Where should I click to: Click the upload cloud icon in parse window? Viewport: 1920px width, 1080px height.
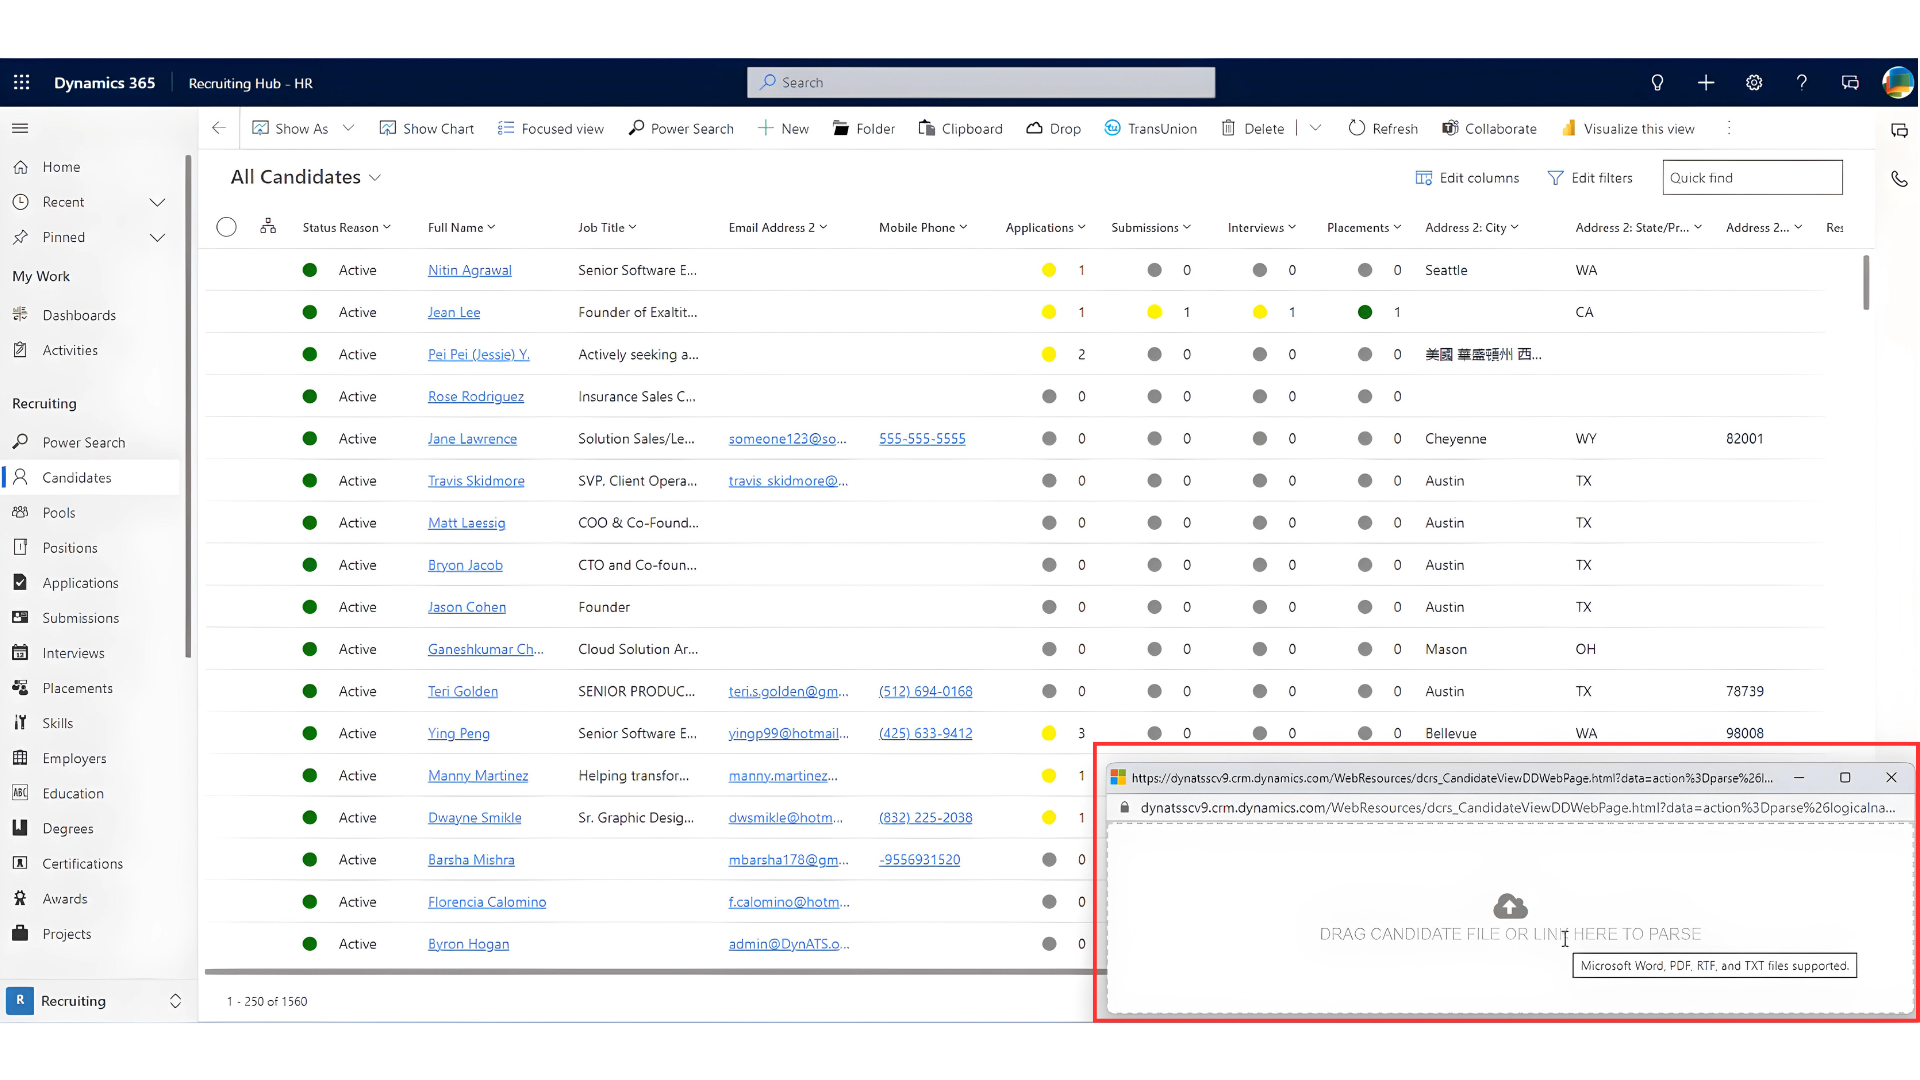(1510, 906)
